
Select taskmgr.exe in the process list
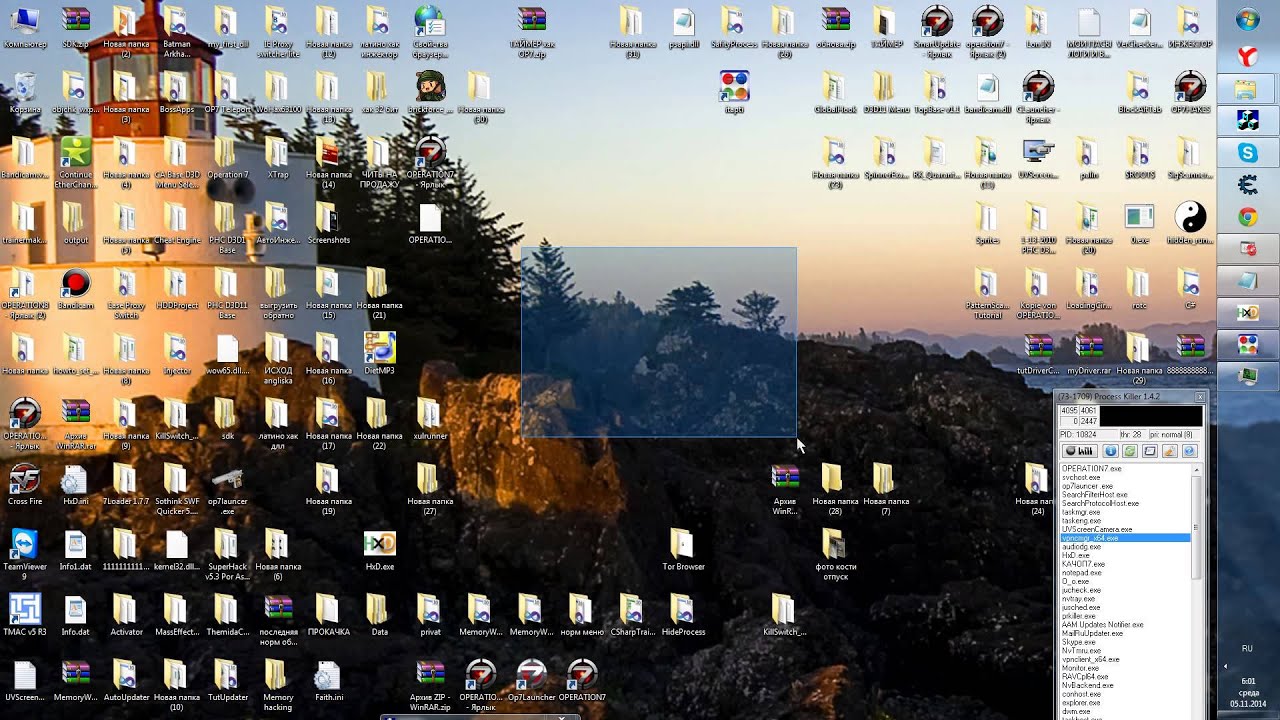click(1125, 512)
